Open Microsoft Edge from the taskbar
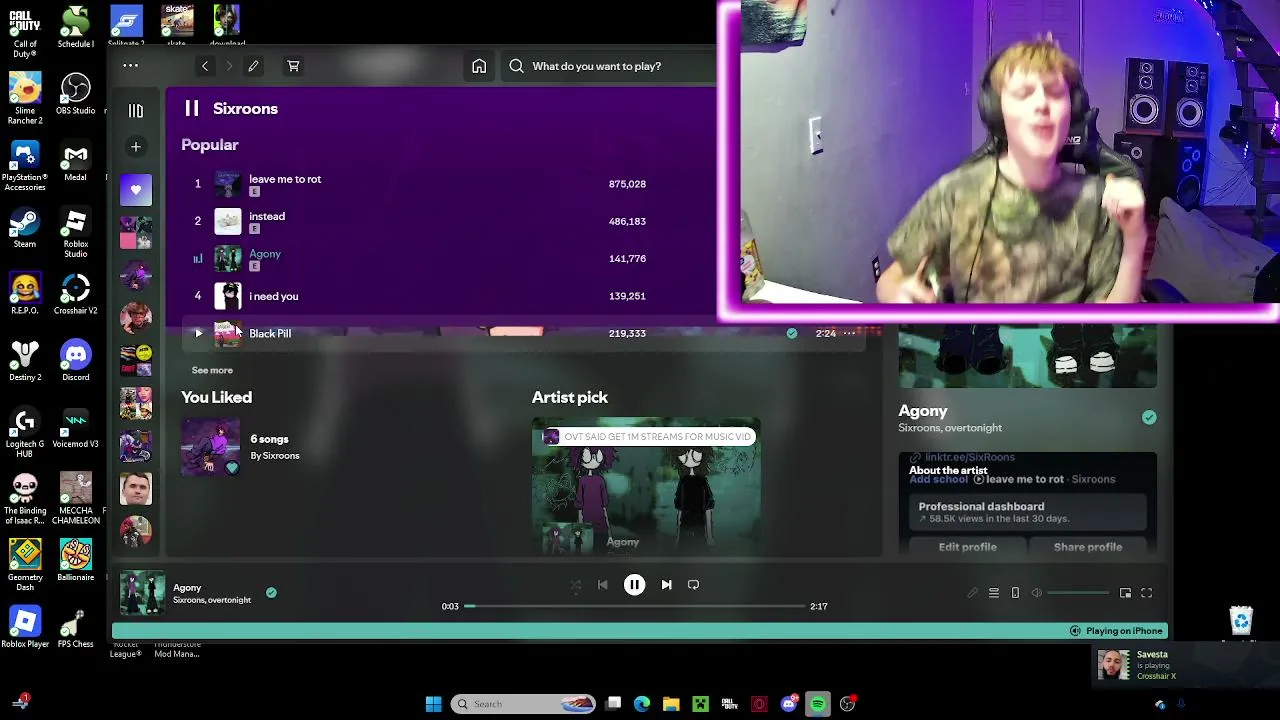The width and height of the screenshot is (1280, 720). pos(642,704)
